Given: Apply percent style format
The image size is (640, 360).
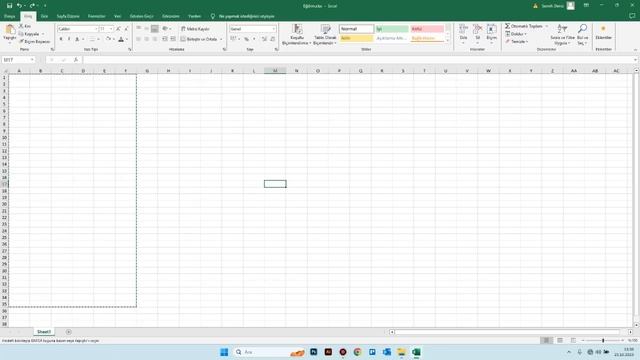Looking at the screenshot, I should tap(247, 39).
